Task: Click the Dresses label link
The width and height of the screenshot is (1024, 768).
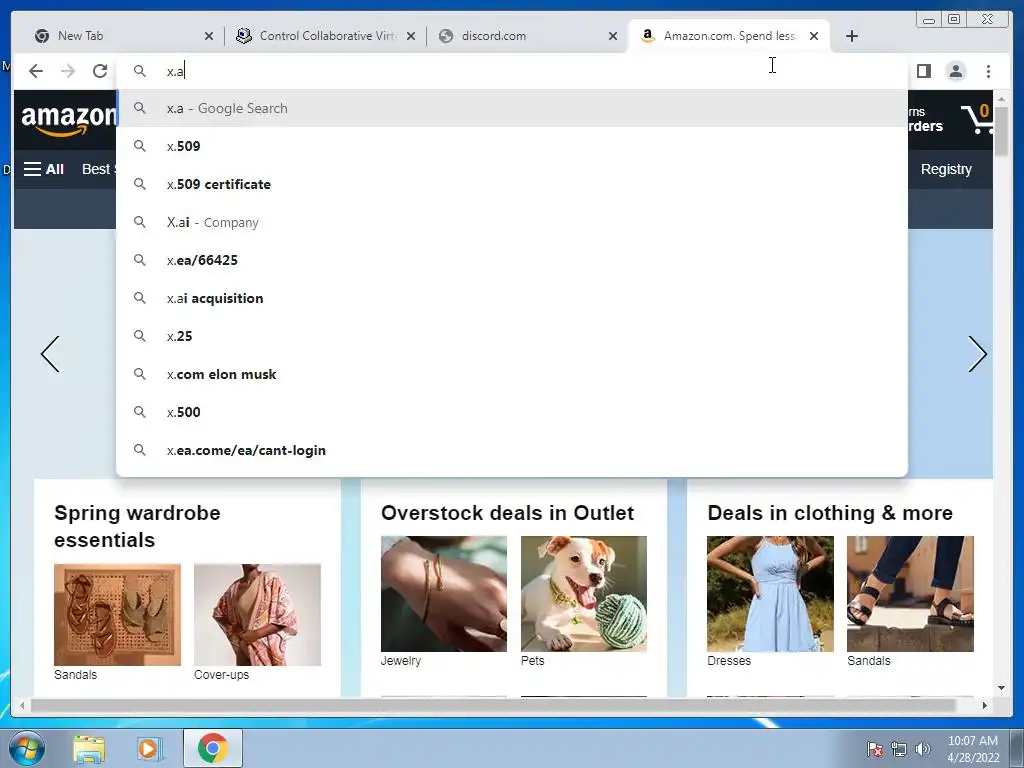Action: [729, 660]
